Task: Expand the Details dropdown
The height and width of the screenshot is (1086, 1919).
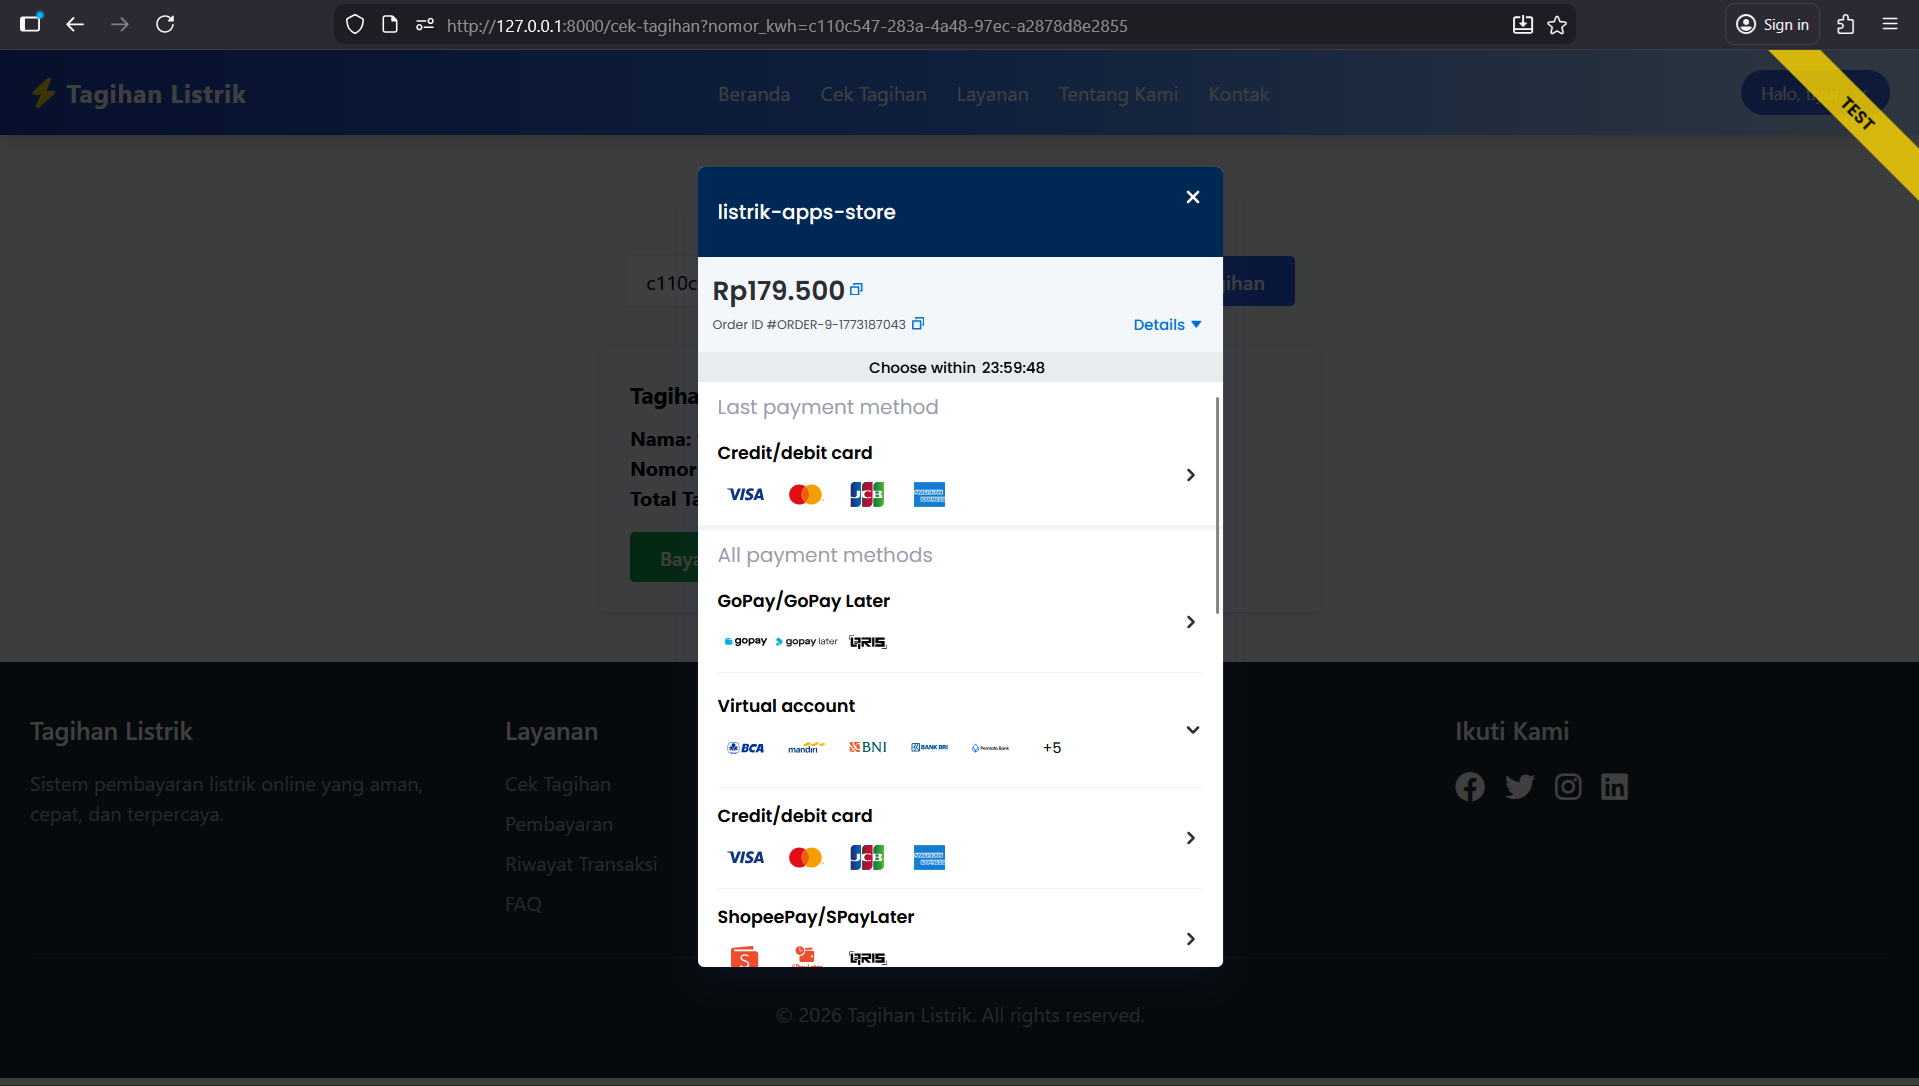Action: (x=1167, y=325)
